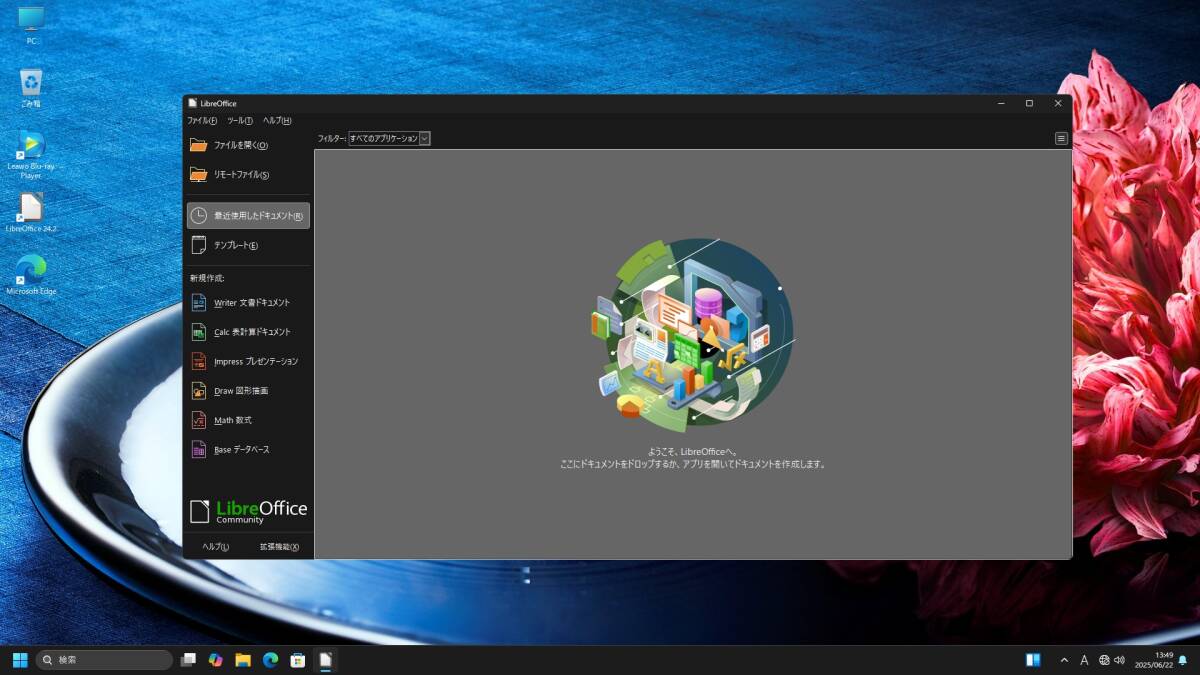1200x675 pixels.
Task: Toggle the IME input mode indicator A
Action: [1084, 660]
